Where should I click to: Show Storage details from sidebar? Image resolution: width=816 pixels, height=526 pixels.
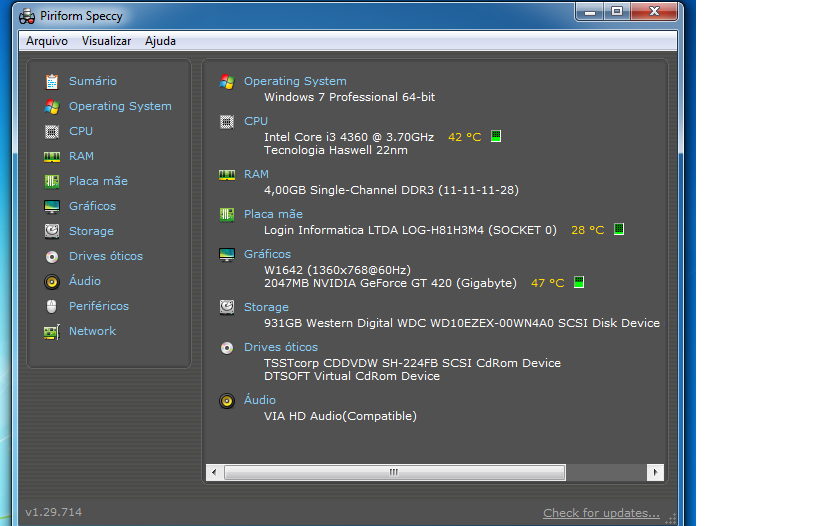click(x=91, y=231)
